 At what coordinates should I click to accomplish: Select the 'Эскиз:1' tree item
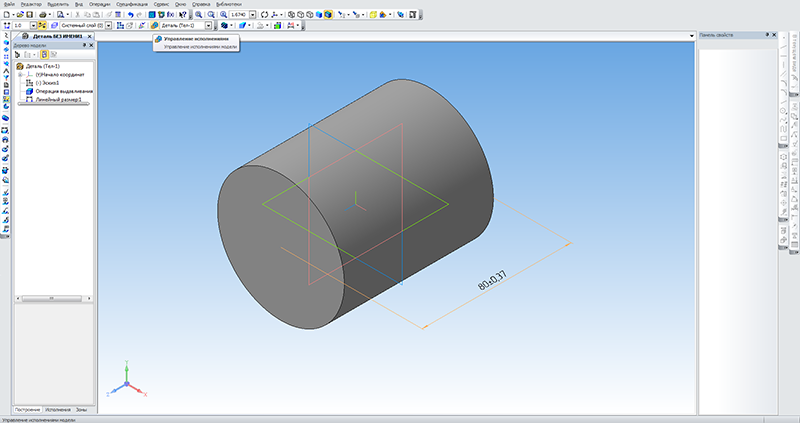[x=47, y=83]
